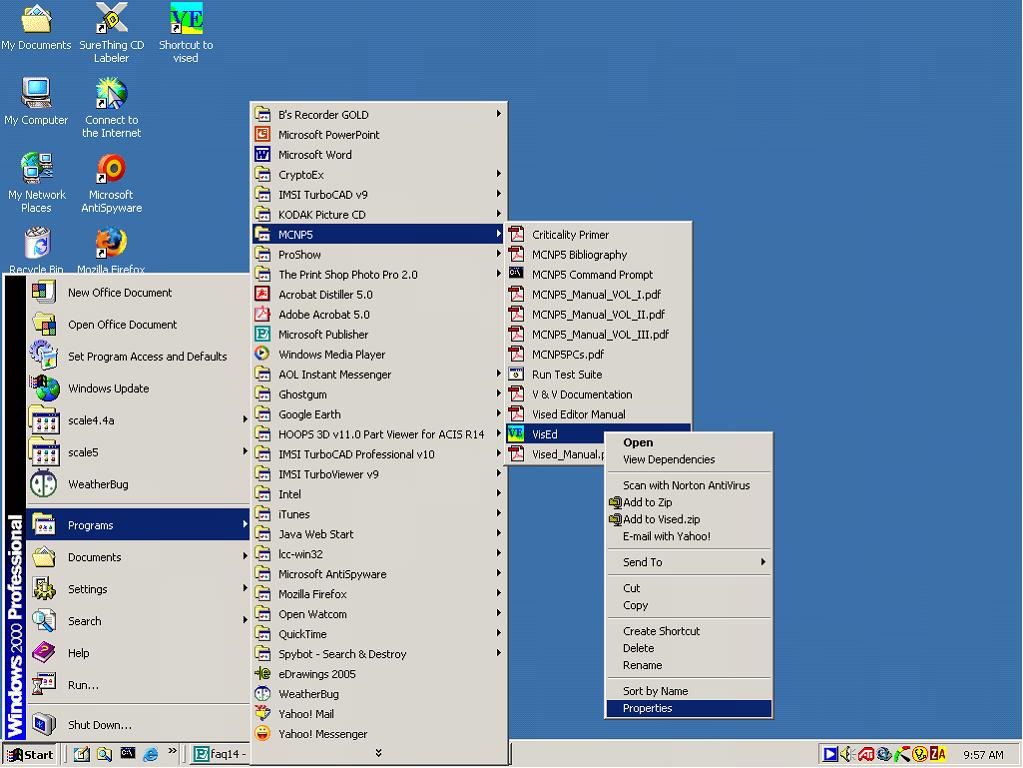Screen dimensions: 1023x768
Task: Click the Start button
Action: click(30, 754)
